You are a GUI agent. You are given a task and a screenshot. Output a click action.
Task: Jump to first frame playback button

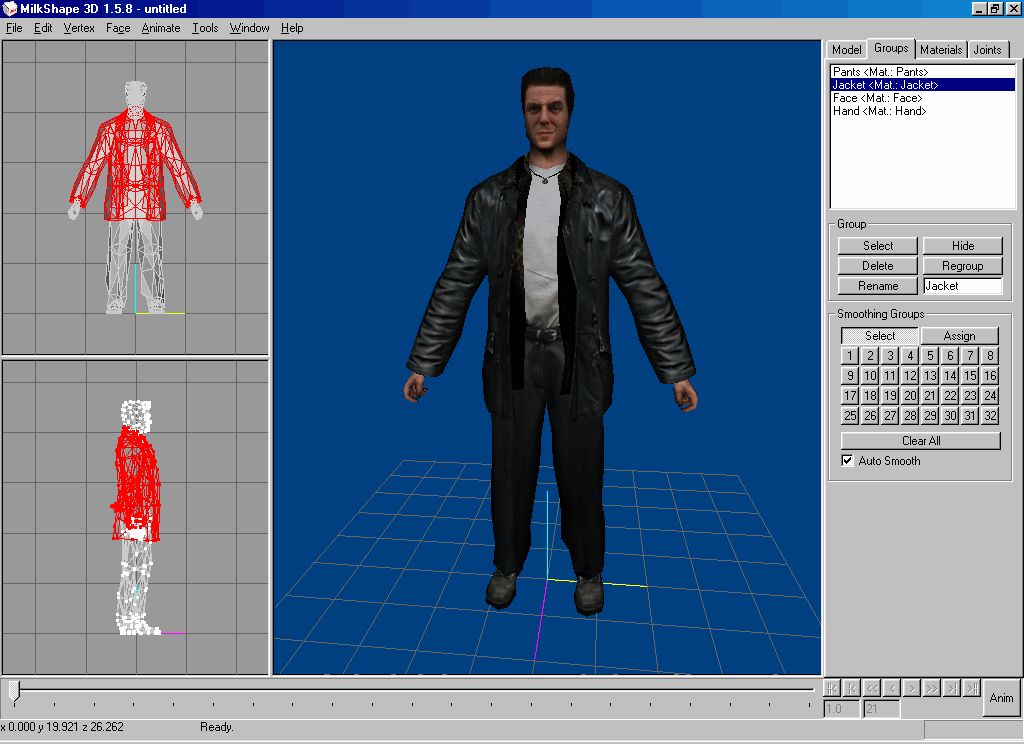click(831, 688)
